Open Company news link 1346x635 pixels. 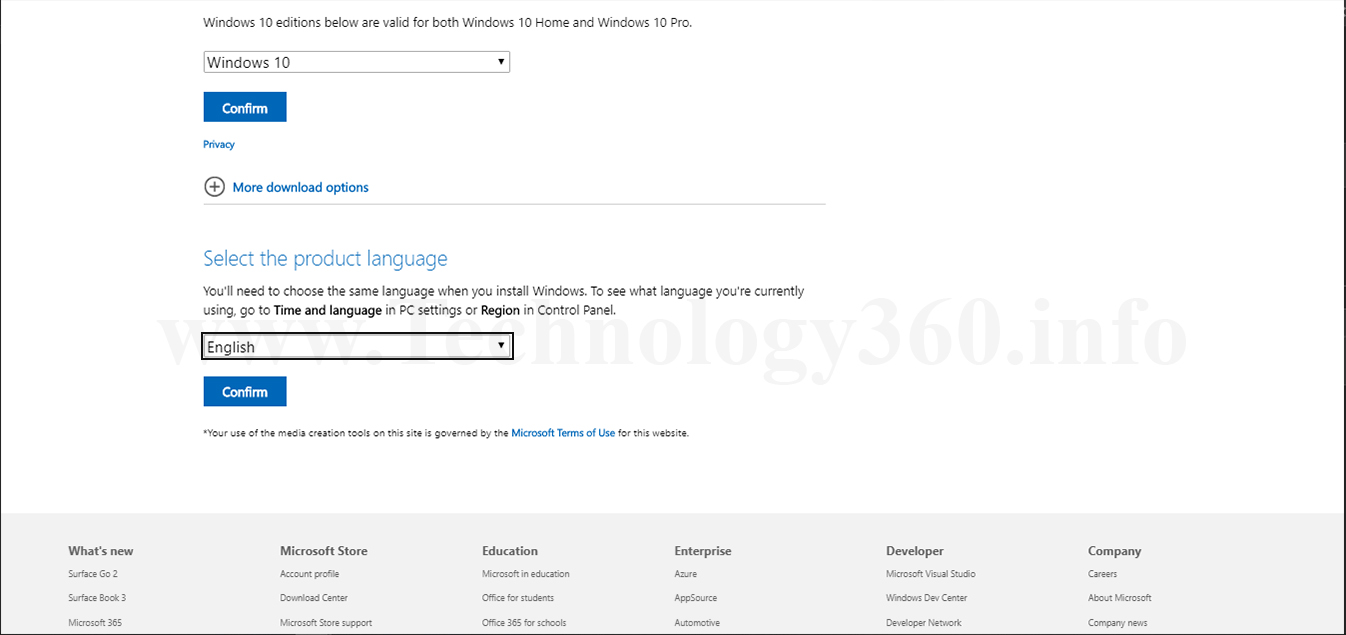1118,623
